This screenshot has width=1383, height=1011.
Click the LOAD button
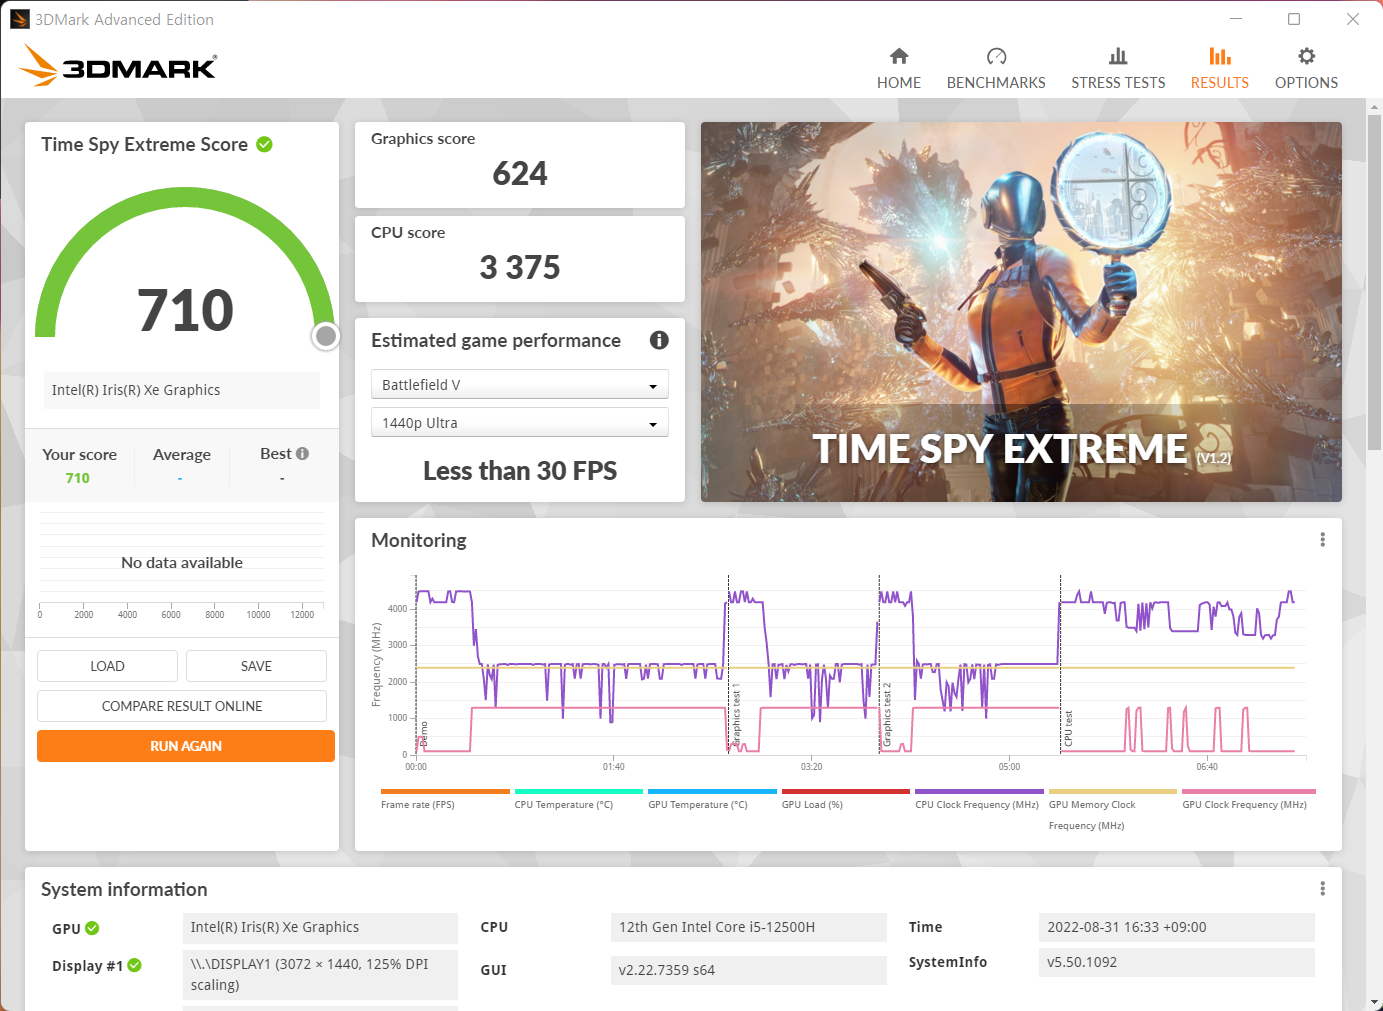click(x=107, y=666)
